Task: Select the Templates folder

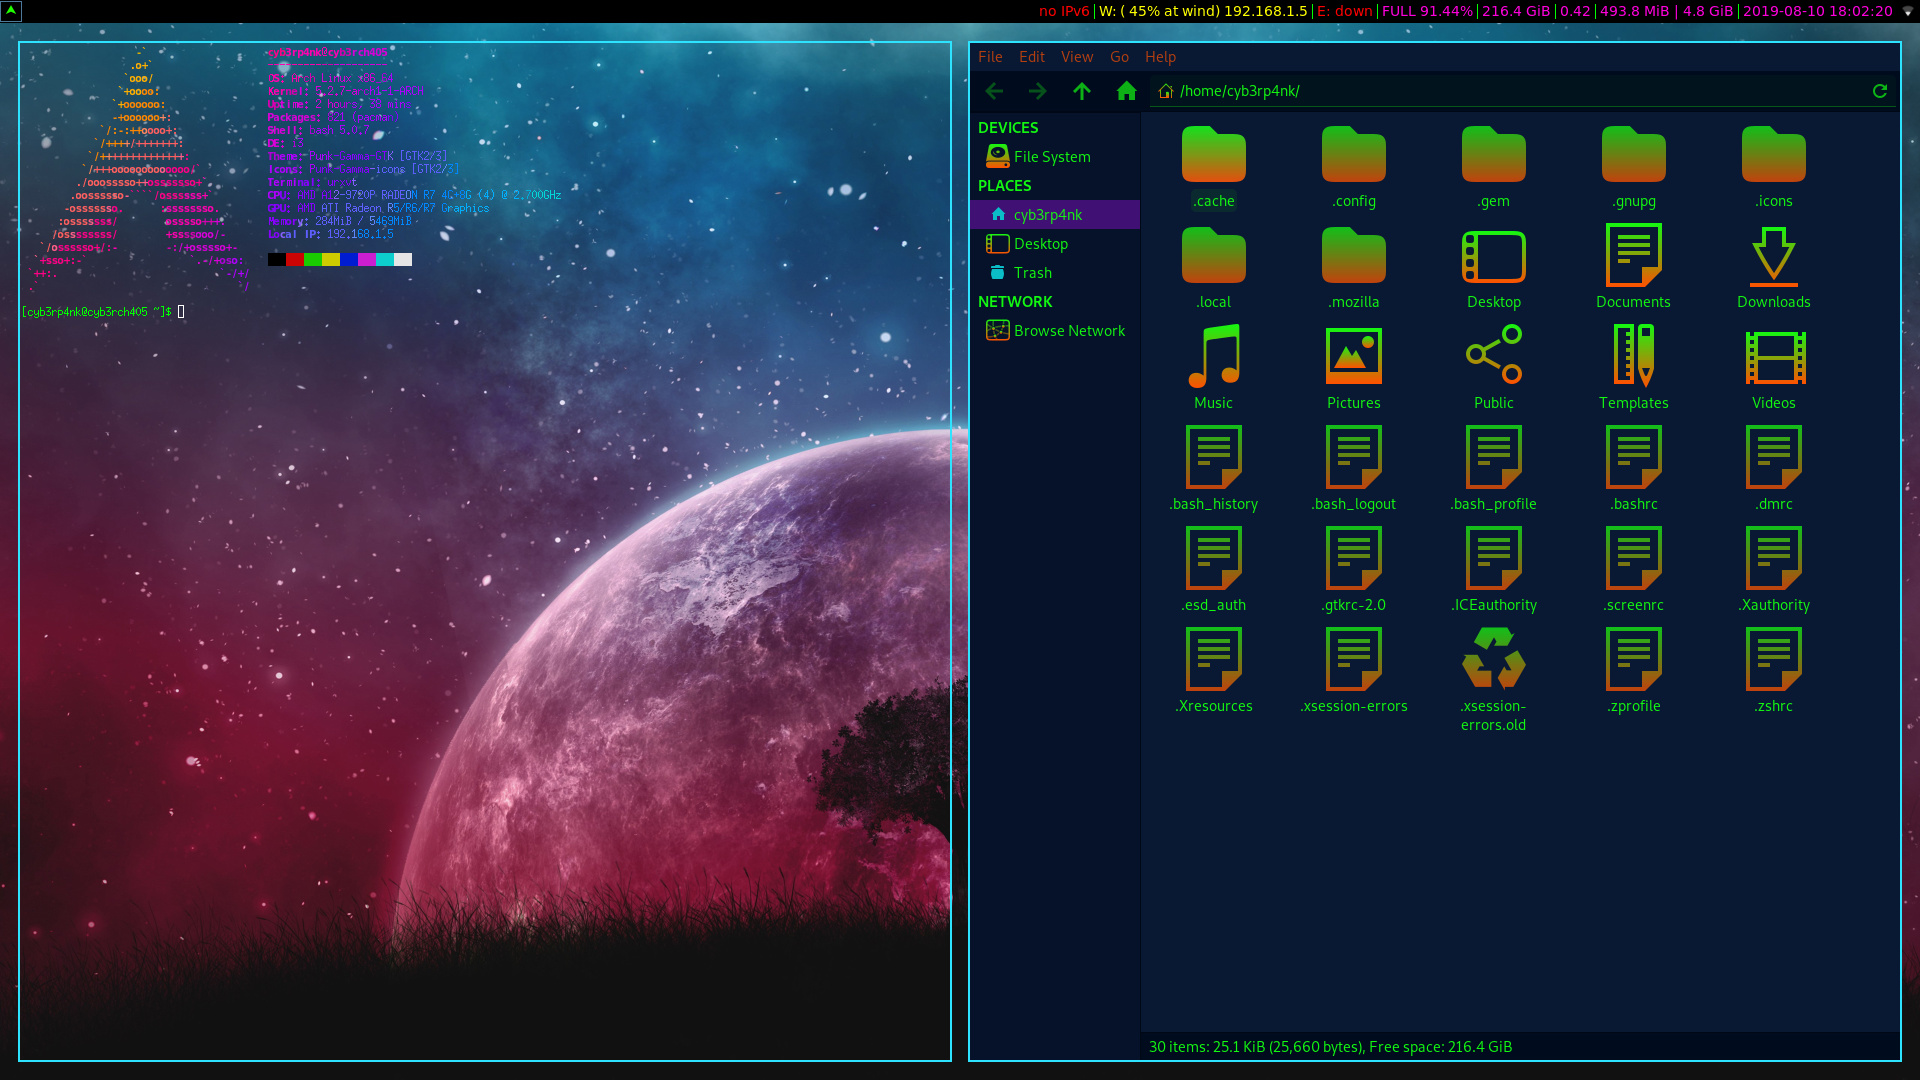Action: 1634,369
